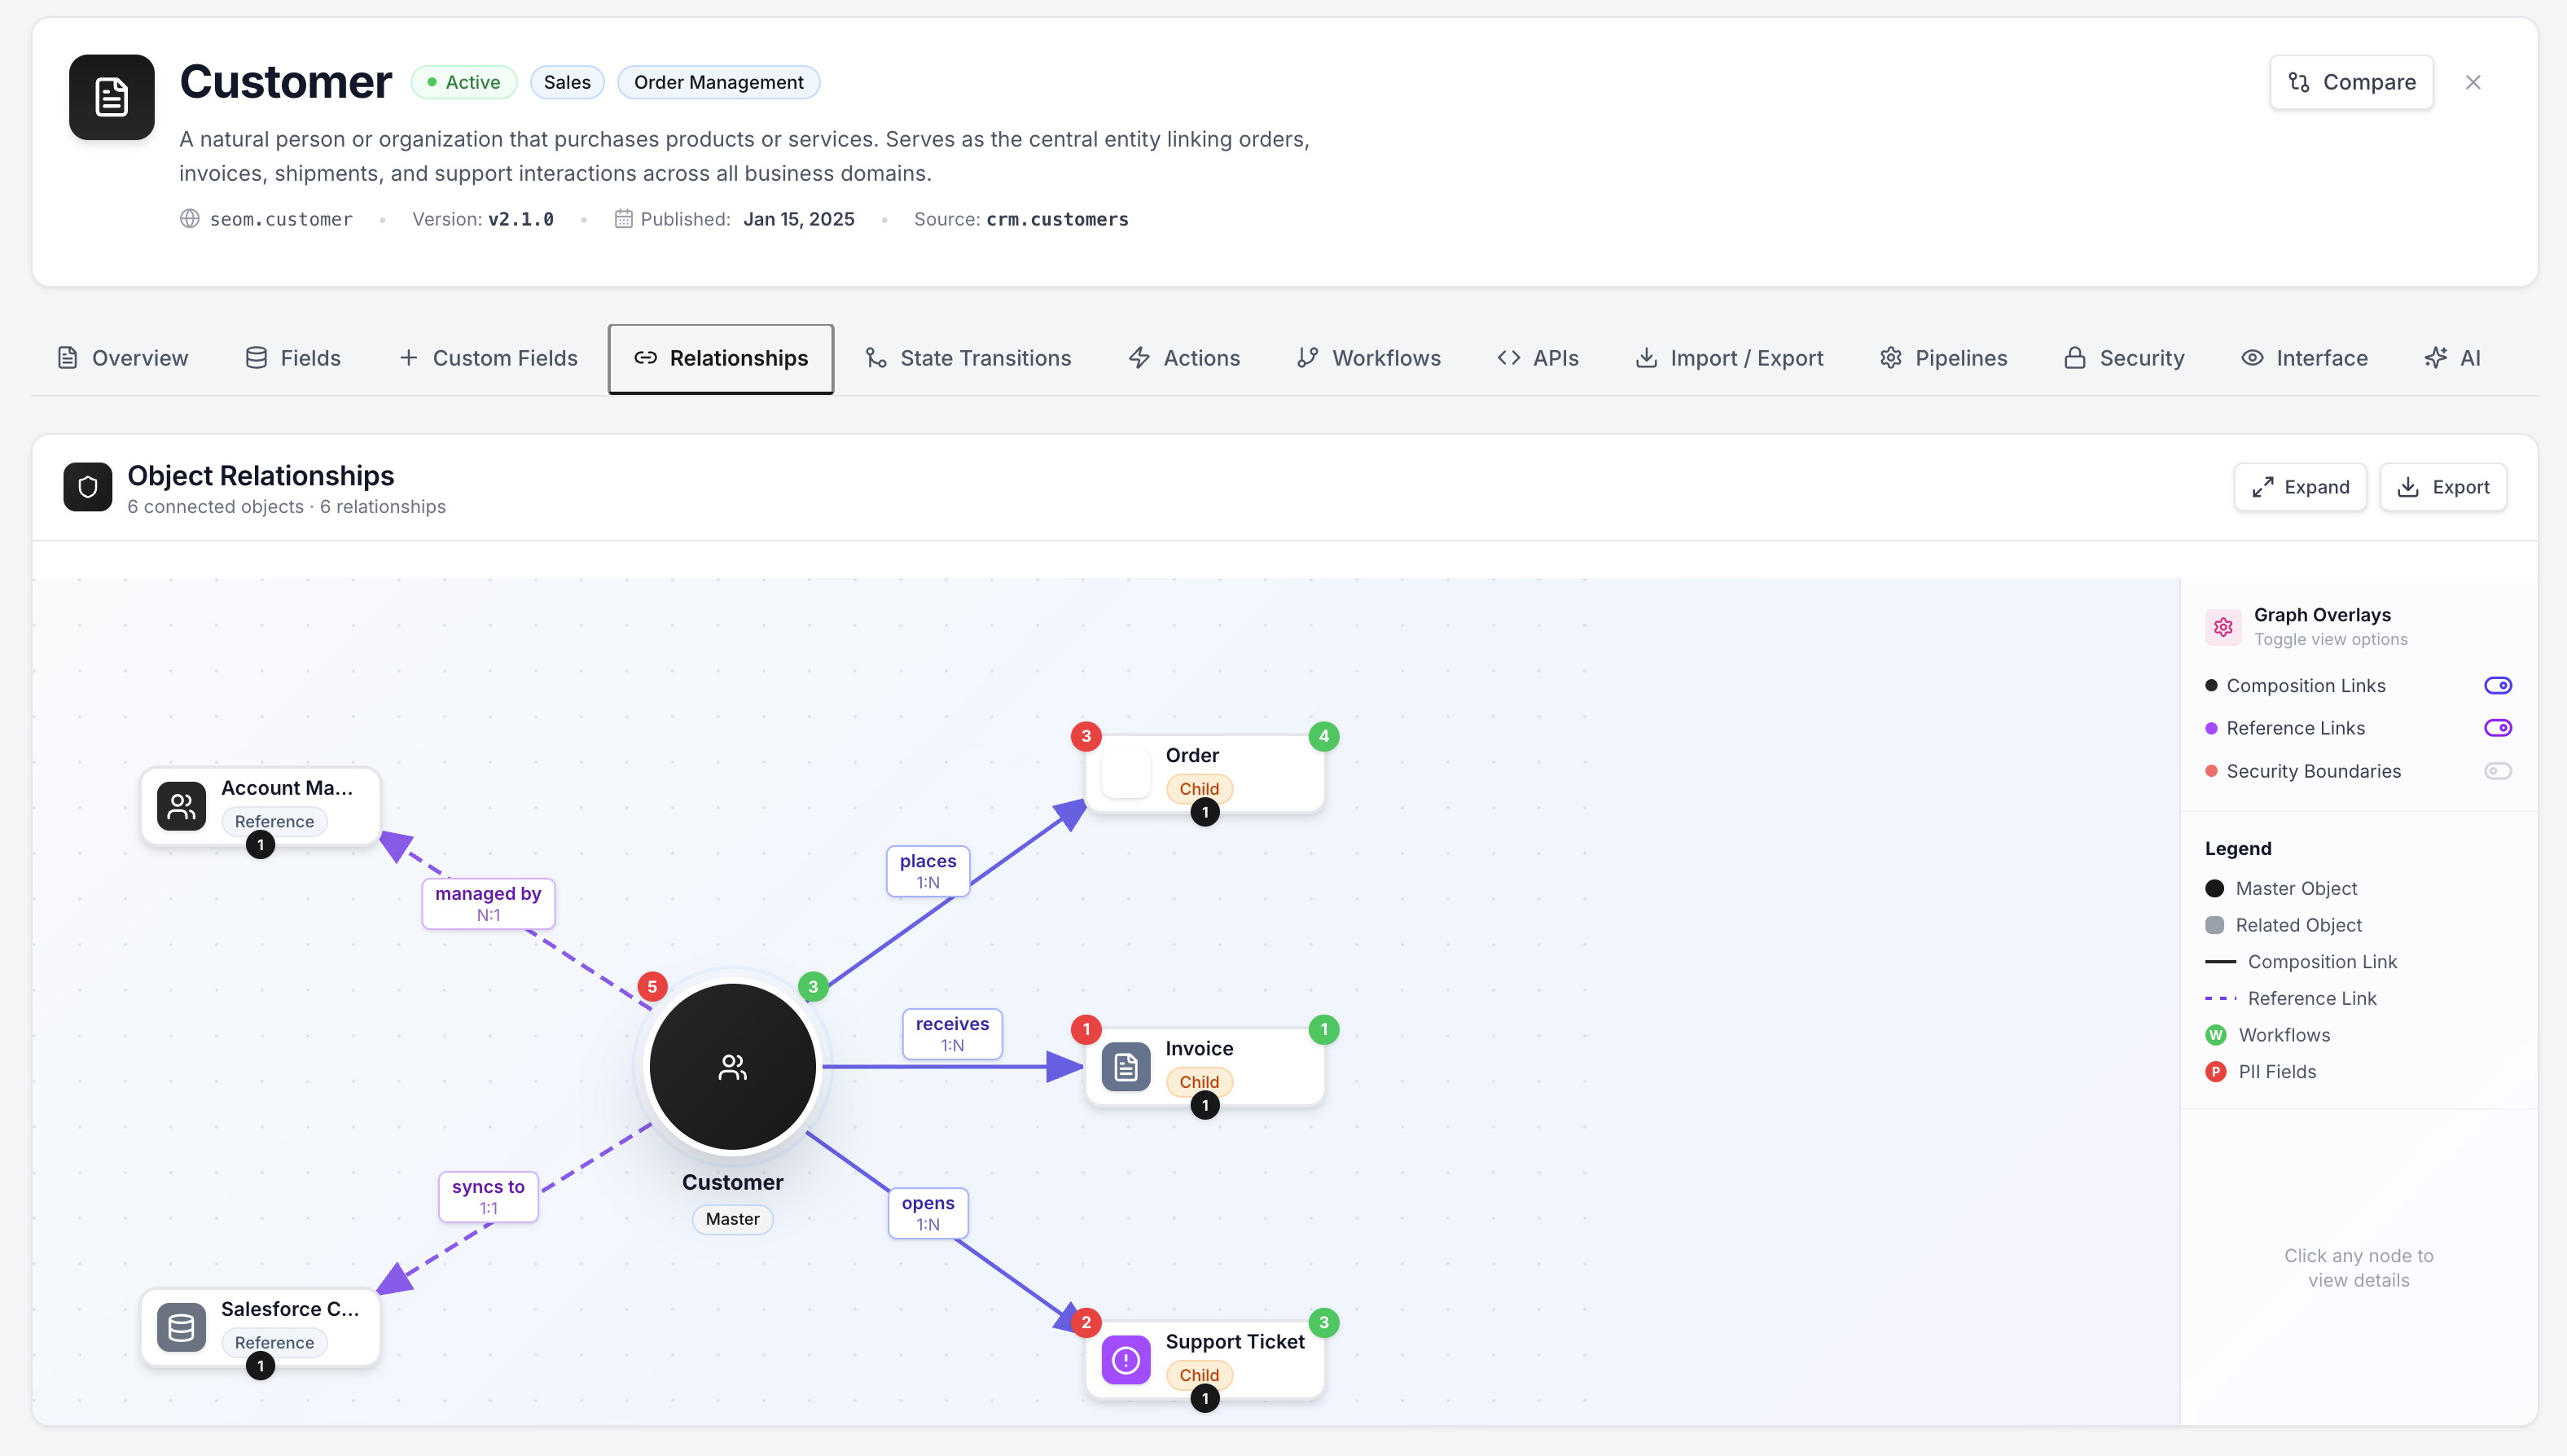The height and width of the screenshot is (1456, 2567).
Task: Click the globe icon beside seom.customer
Action: (x=189, y=218)
